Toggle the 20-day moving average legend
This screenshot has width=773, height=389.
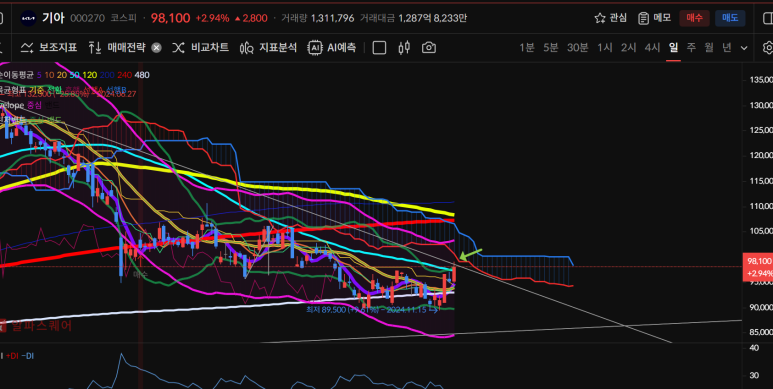pos(62,75)
